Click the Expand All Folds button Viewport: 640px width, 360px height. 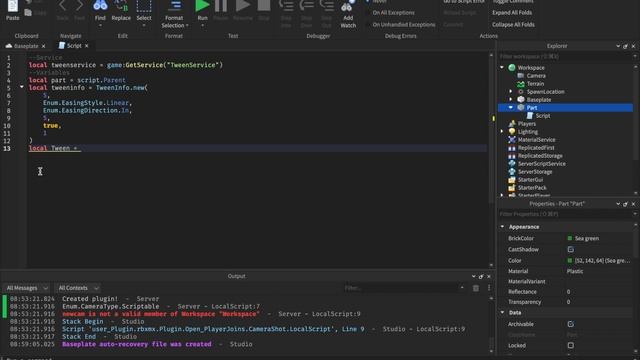pyautogui.click(x=512, y=13)
